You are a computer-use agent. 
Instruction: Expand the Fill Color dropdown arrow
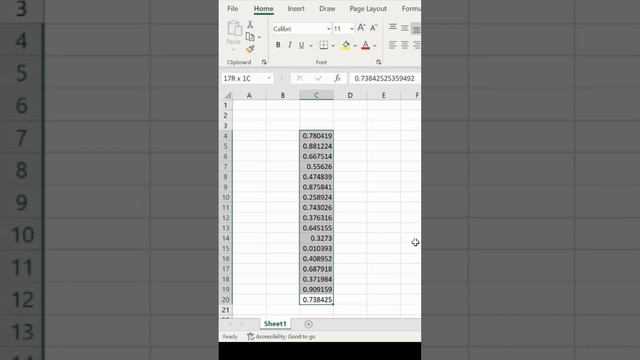click(355, 46)
